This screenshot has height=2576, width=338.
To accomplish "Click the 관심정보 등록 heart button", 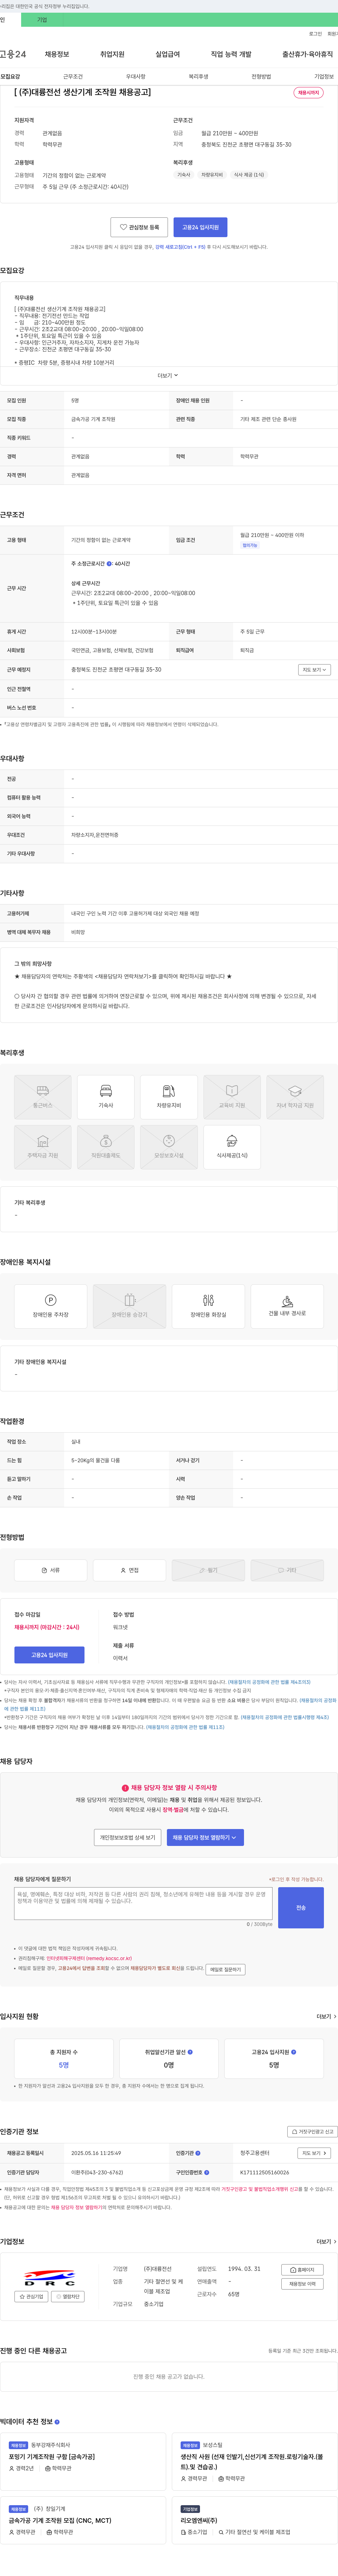I will [x=139, y=227].
